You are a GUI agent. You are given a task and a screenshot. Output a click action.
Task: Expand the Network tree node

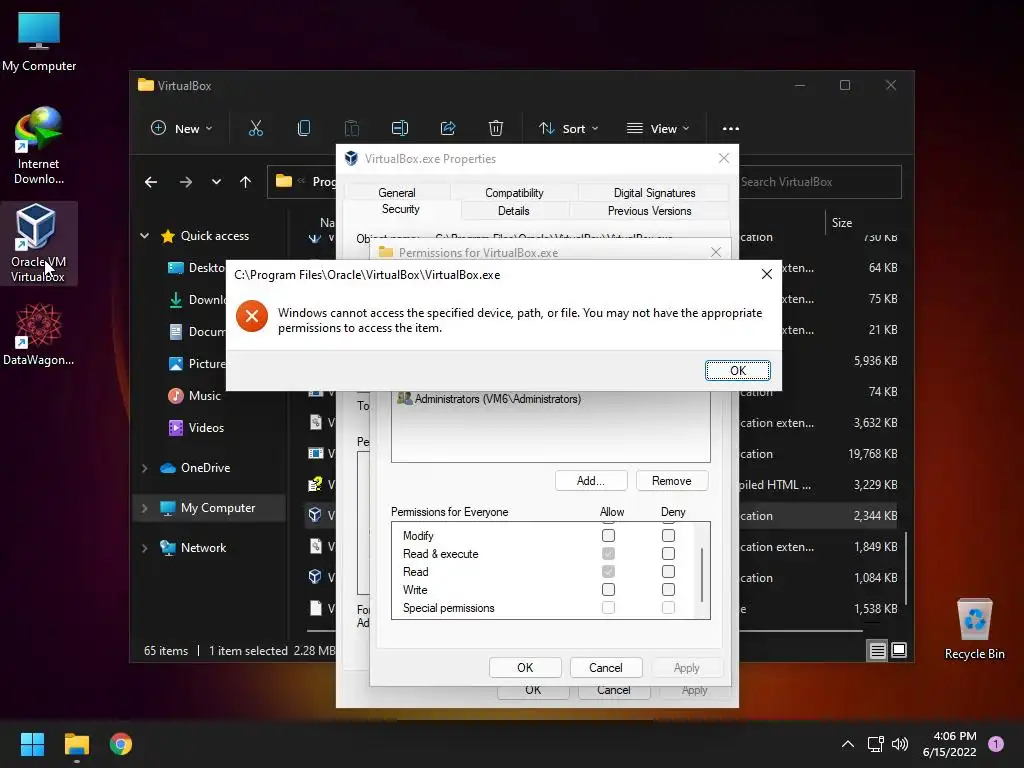[x=144, y=547]
